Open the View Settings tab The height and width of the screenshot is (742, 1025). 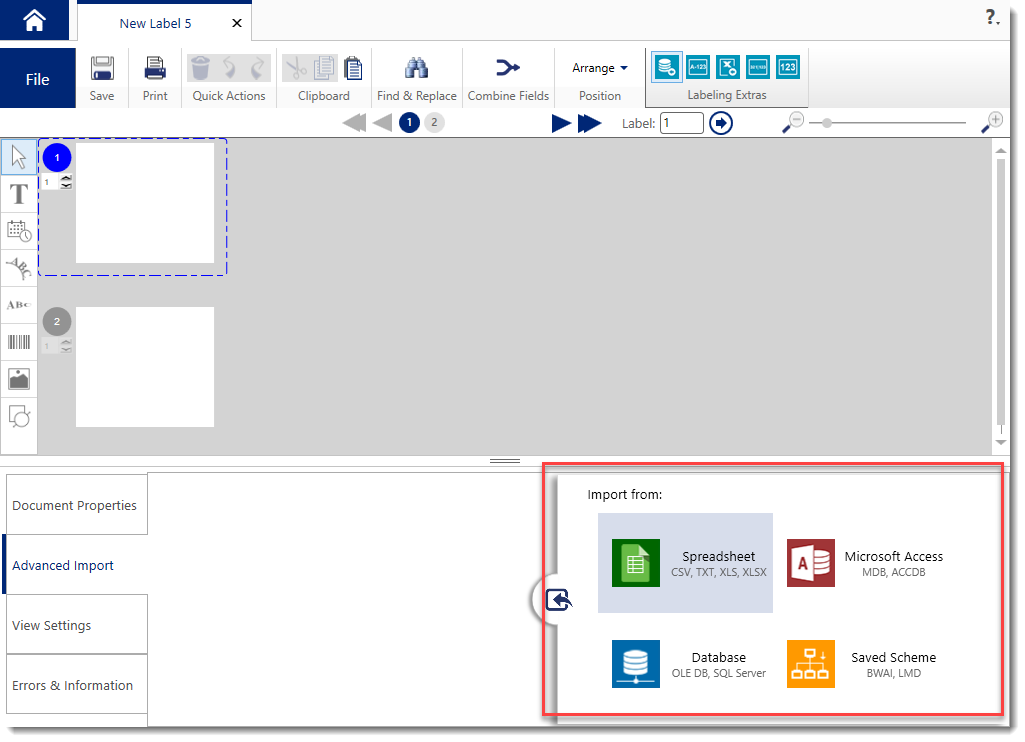tap(75, 626)
